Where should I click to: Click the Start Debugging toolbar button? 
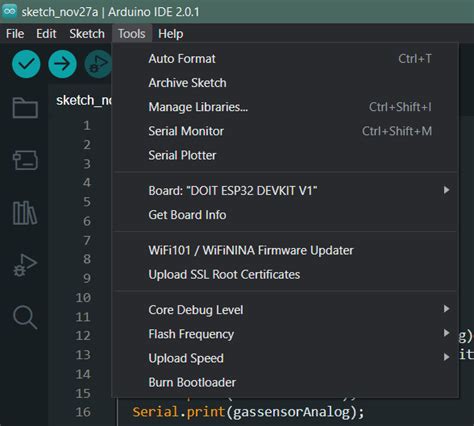(x=98, y=64)
